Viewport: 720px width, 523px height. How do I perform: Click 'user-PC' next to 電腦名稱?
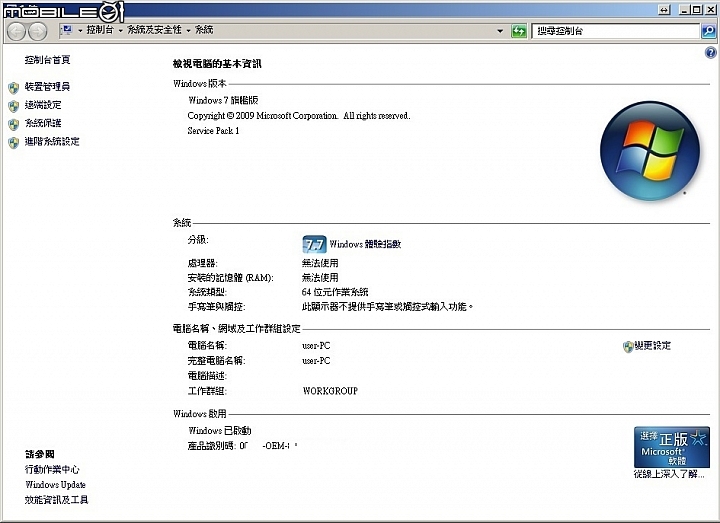316,346
